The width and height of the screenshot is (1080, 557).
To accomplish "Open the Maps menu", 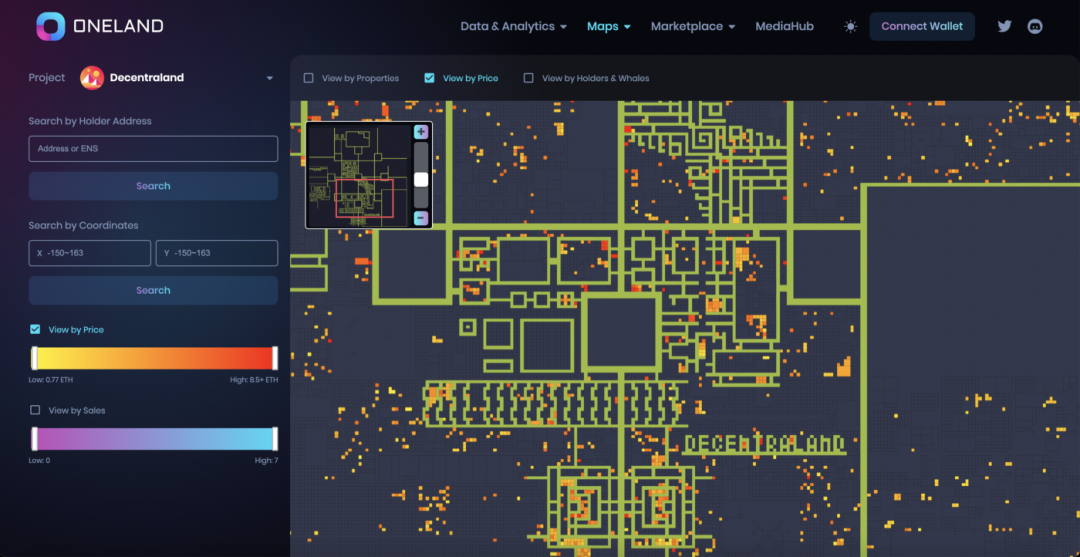I will pos(609,26).
